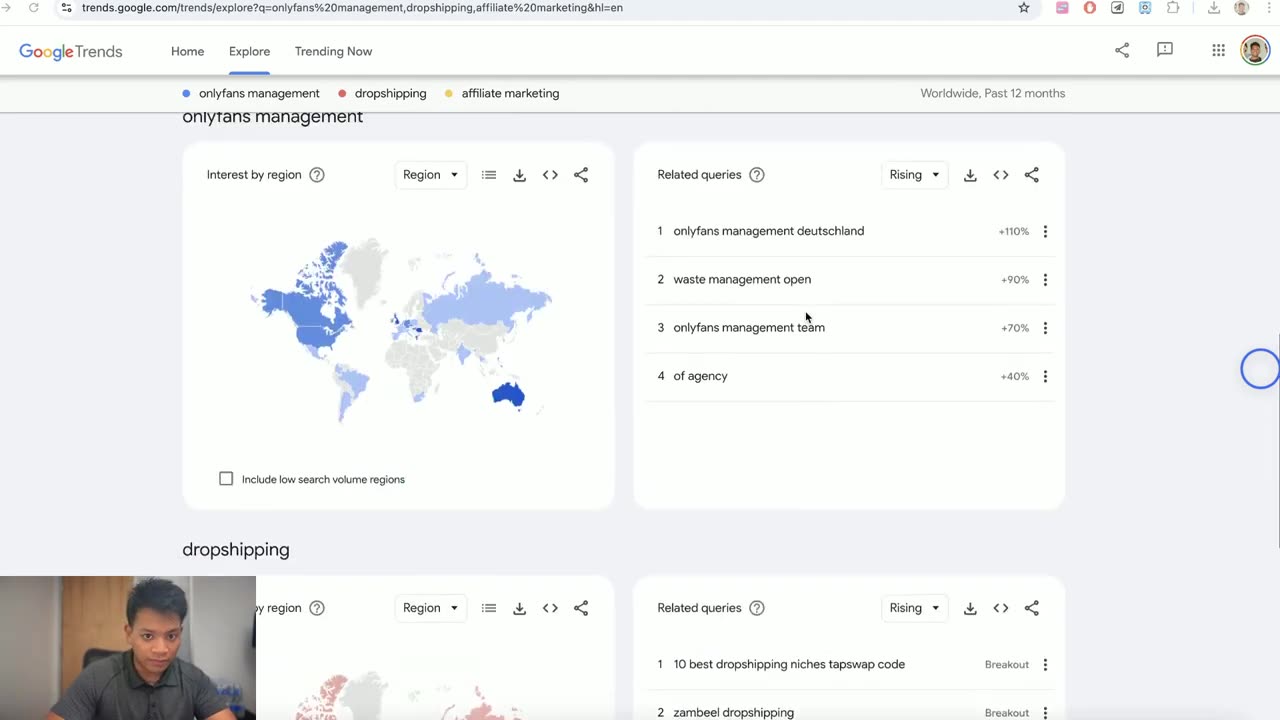The width and height of the screenshot is (1280, 720).
Task: Open the browser downloads icon
Action: tap(1214, 8)
